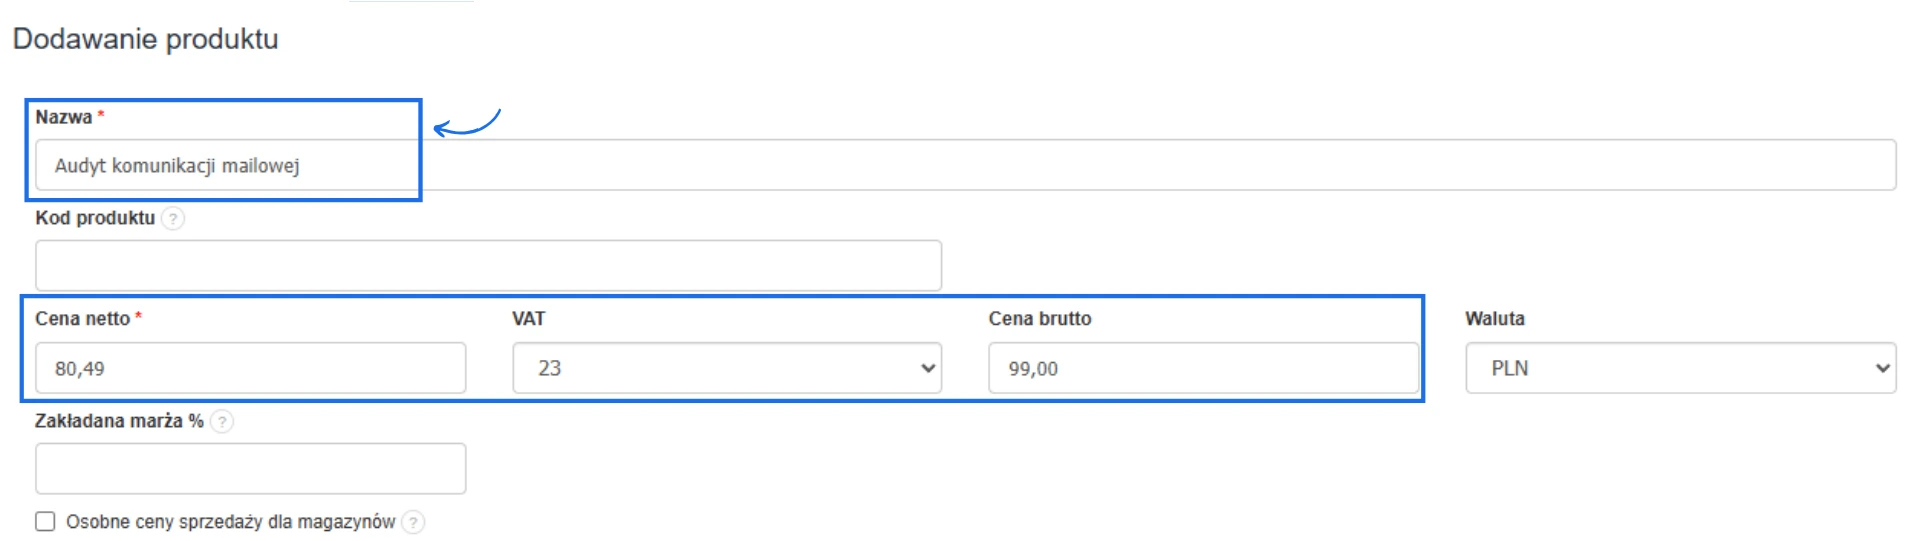Image resolution: width=1920 pixels, height=541 pixels.
Task: Open the VAT rate dropdown
Action: coord(727,368)
